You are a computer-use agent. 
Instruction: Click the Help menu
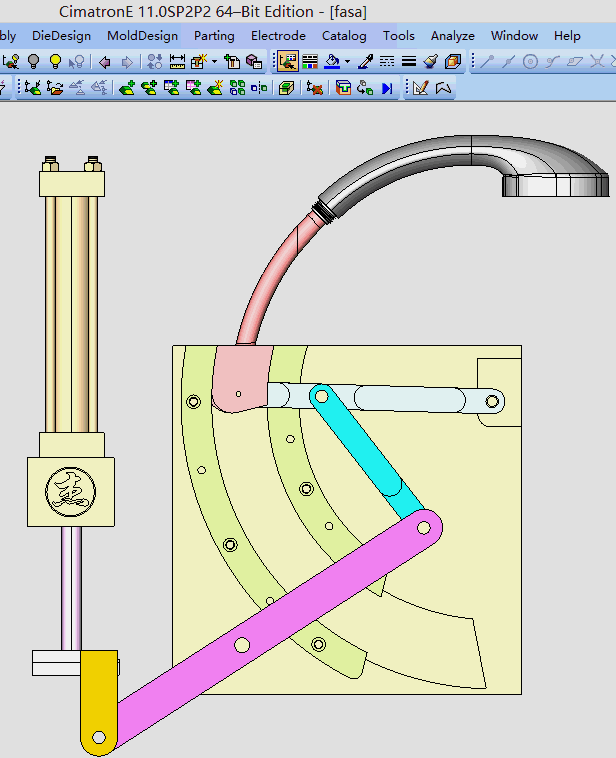(x=567, y=36)
